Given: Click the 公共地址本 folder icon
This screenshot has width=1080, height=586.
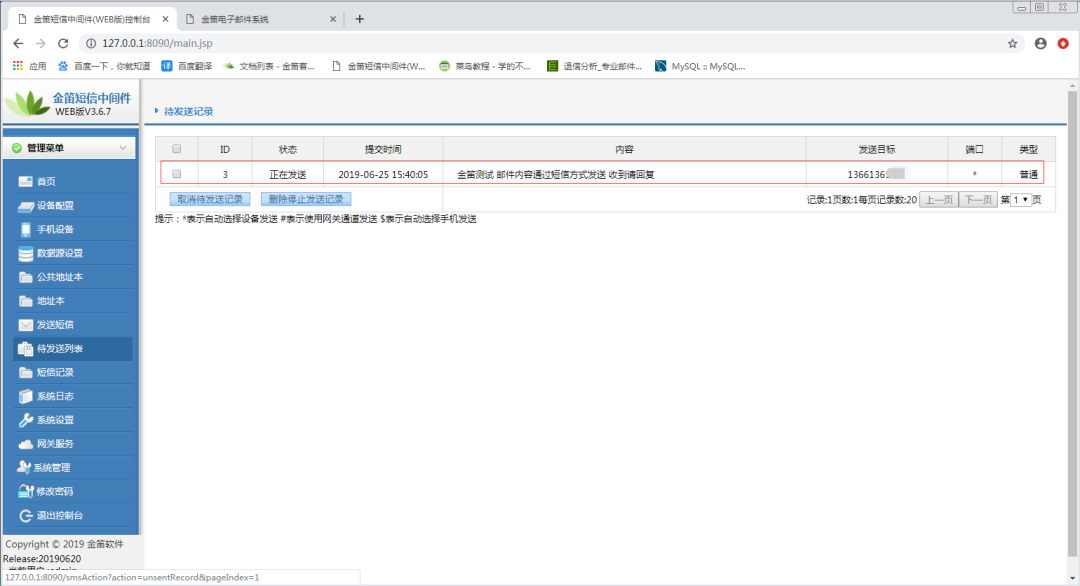Looking at the screenshot, I should click(25, 277).
